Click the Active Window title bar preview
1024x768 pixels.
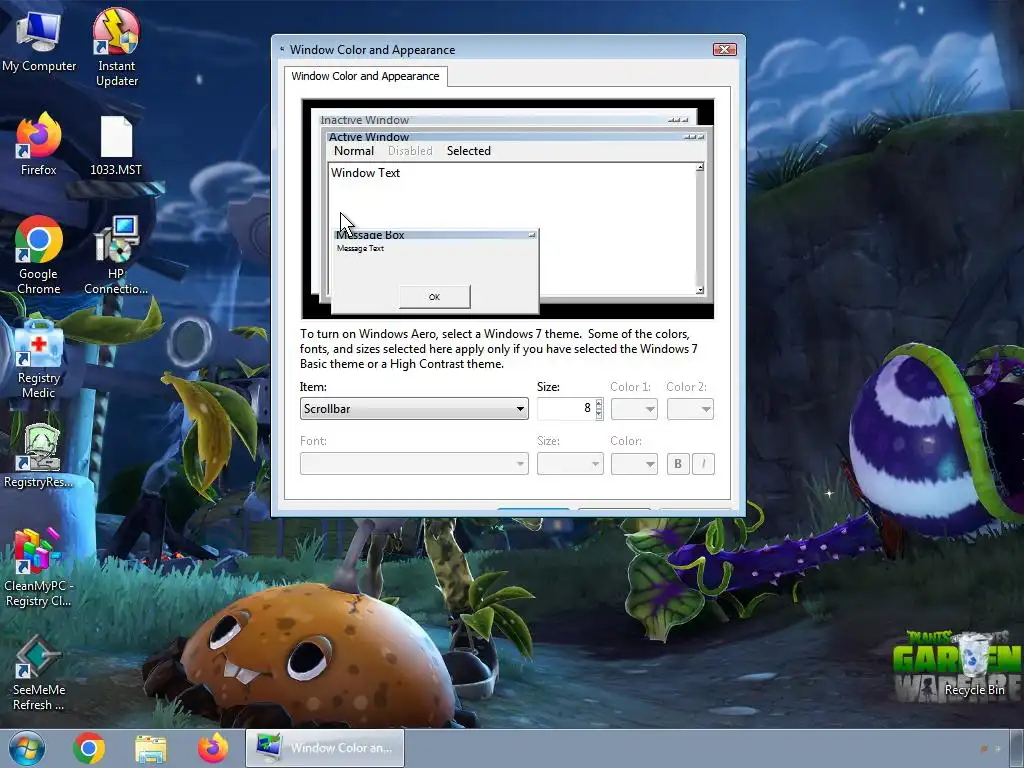click(515, 136)
